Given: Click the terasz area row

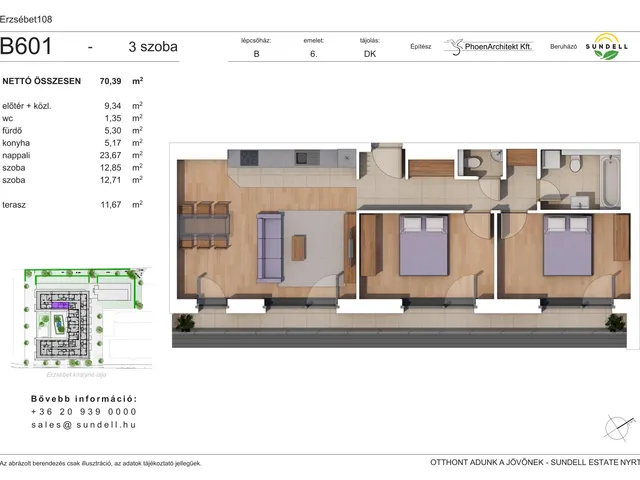Looking at the screenshot, I should tap(72, 204).
